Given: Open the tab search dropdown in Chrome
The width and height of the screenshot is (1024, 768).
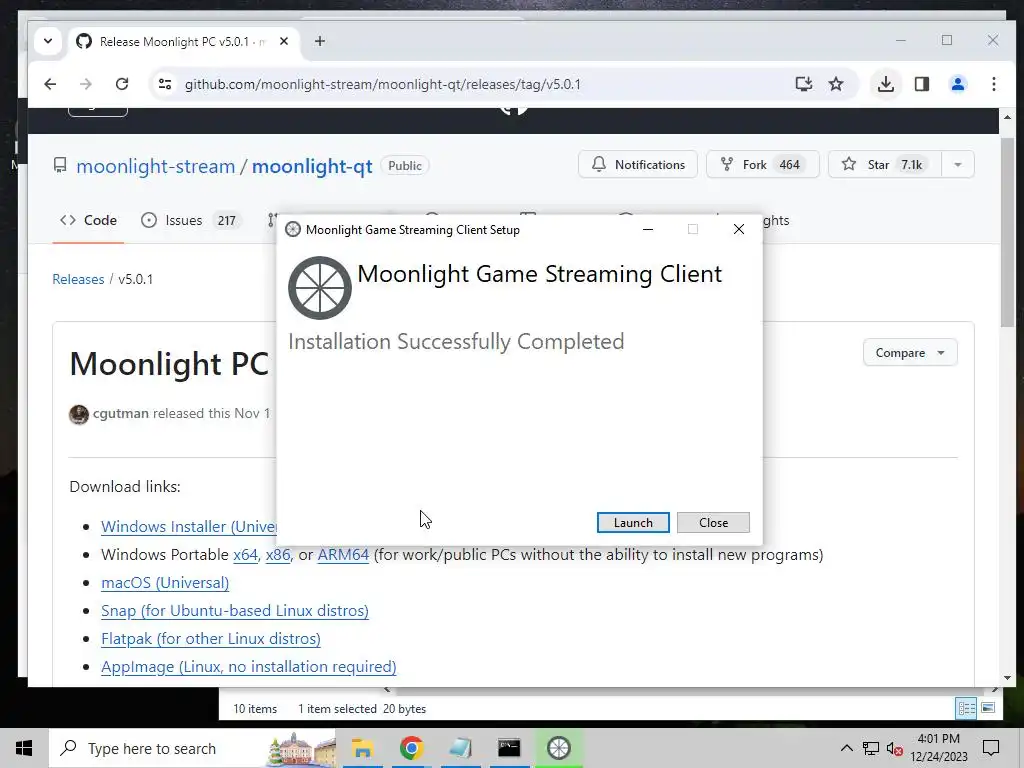Looking at the screenshot, I should coord(48,41).
